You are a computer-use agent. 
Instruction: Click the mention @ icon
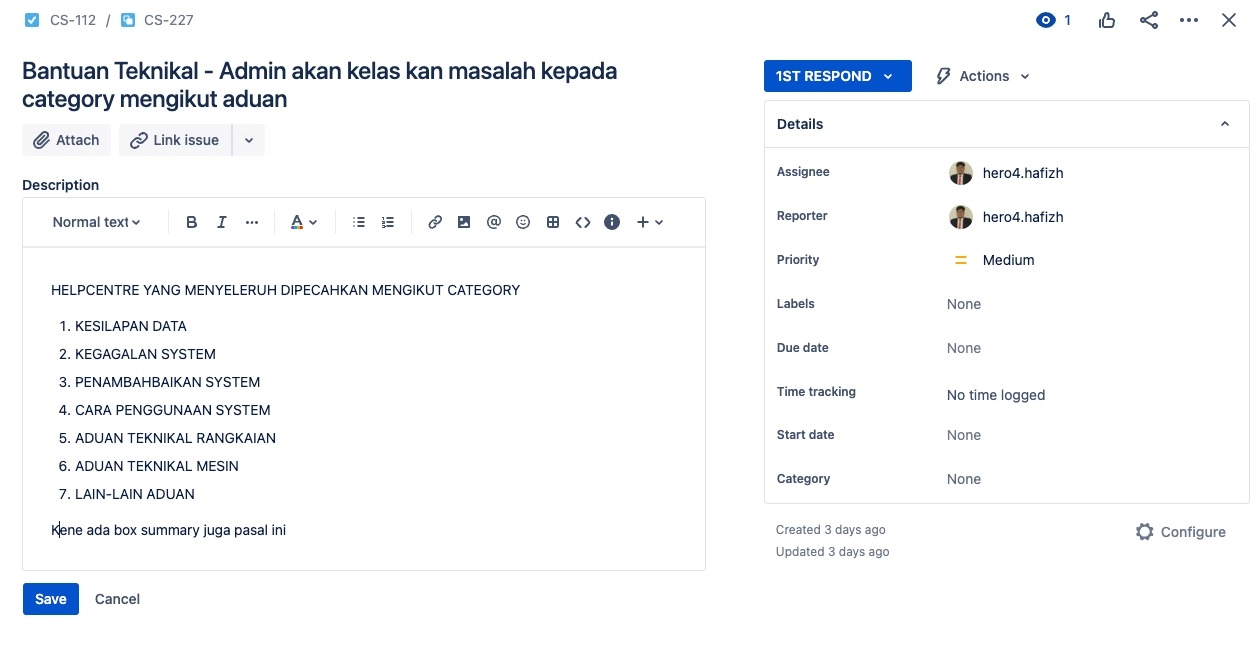(493, 222)
